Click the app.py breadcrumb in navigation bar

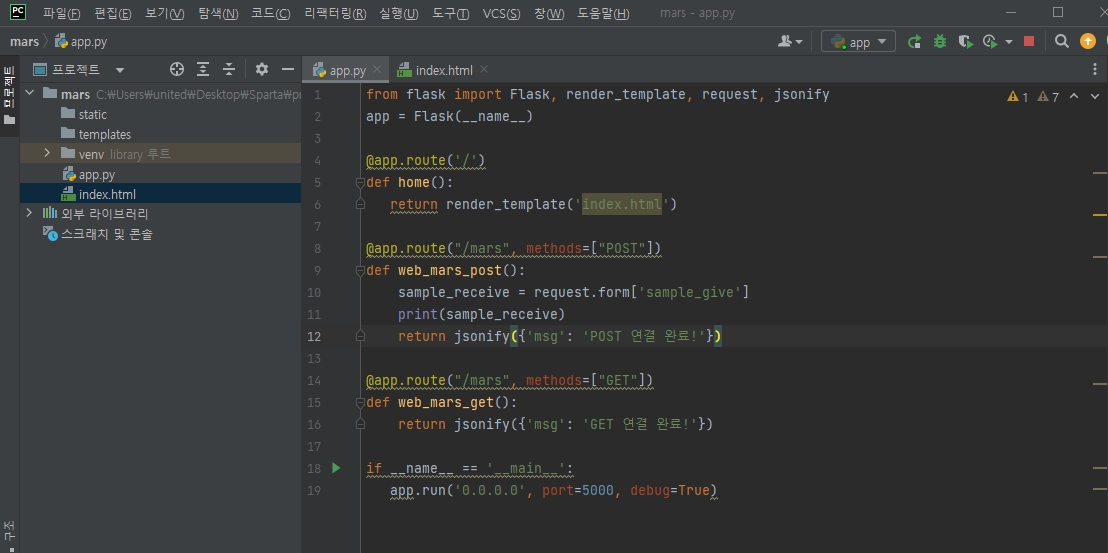(81, 42)
